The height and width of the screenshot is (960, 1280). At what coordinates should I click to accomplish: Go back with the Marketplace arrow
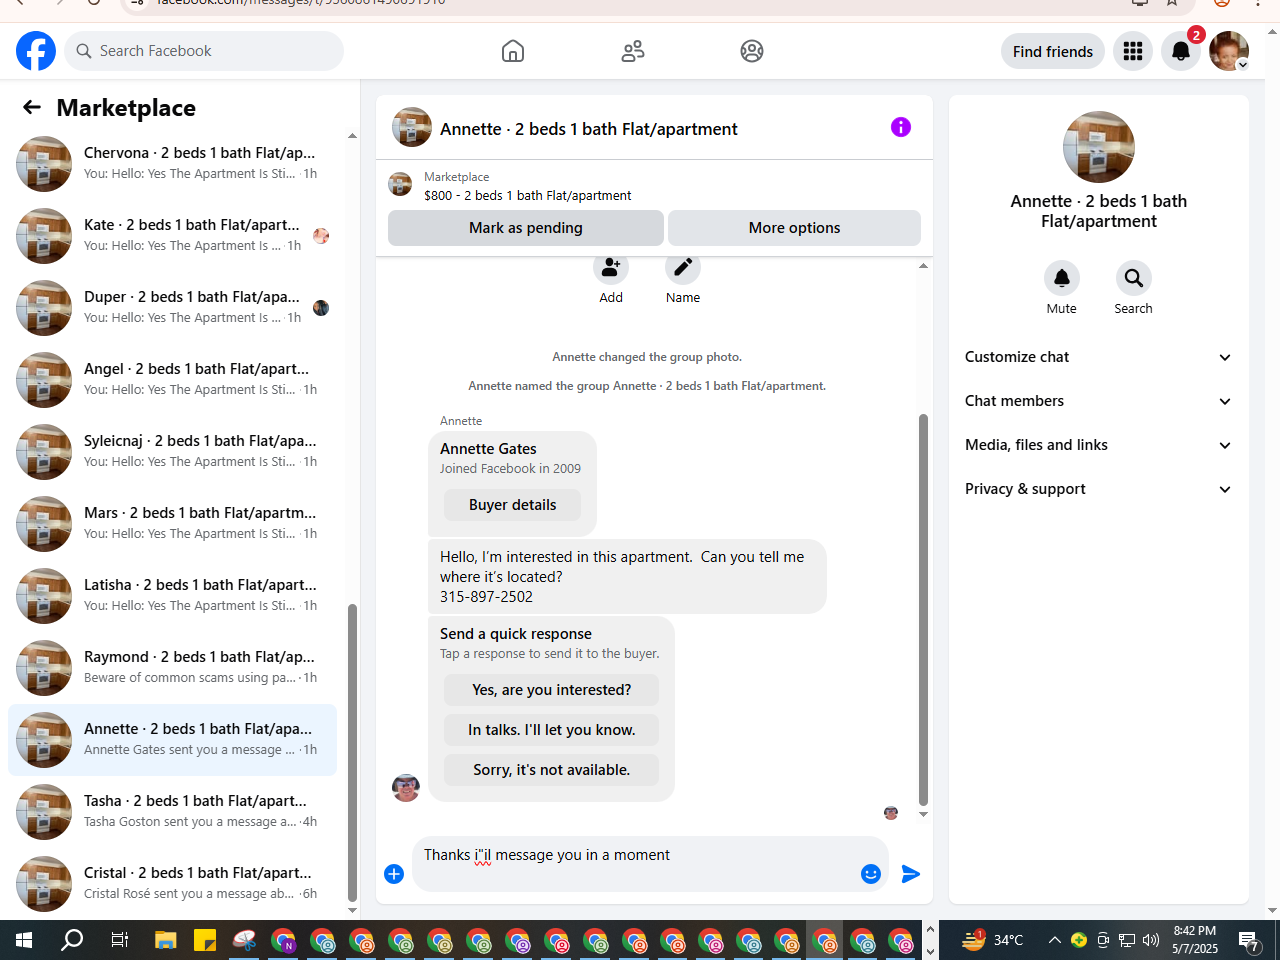pos(32,107)
